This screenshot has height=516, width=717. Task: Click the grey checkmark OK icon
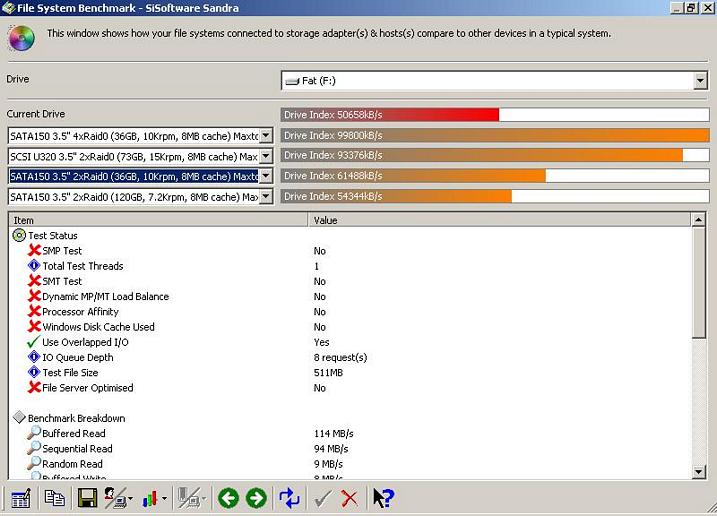[323, 499]
